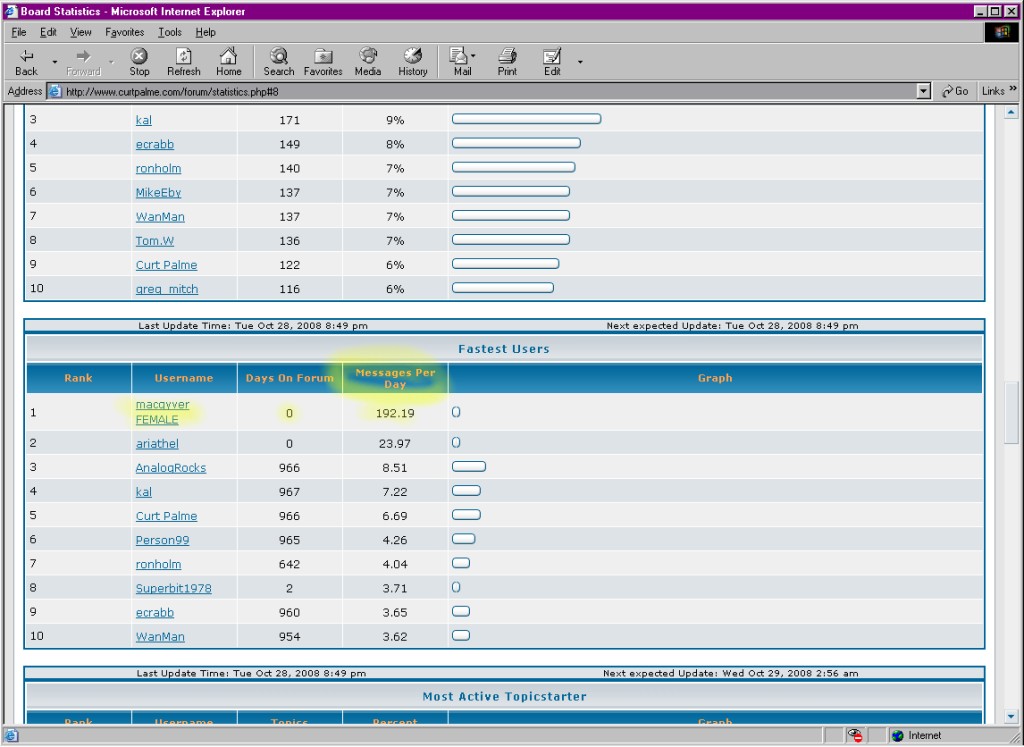Open the Media toolbar button
This screenshot has height=747, width=1024.
368,62
